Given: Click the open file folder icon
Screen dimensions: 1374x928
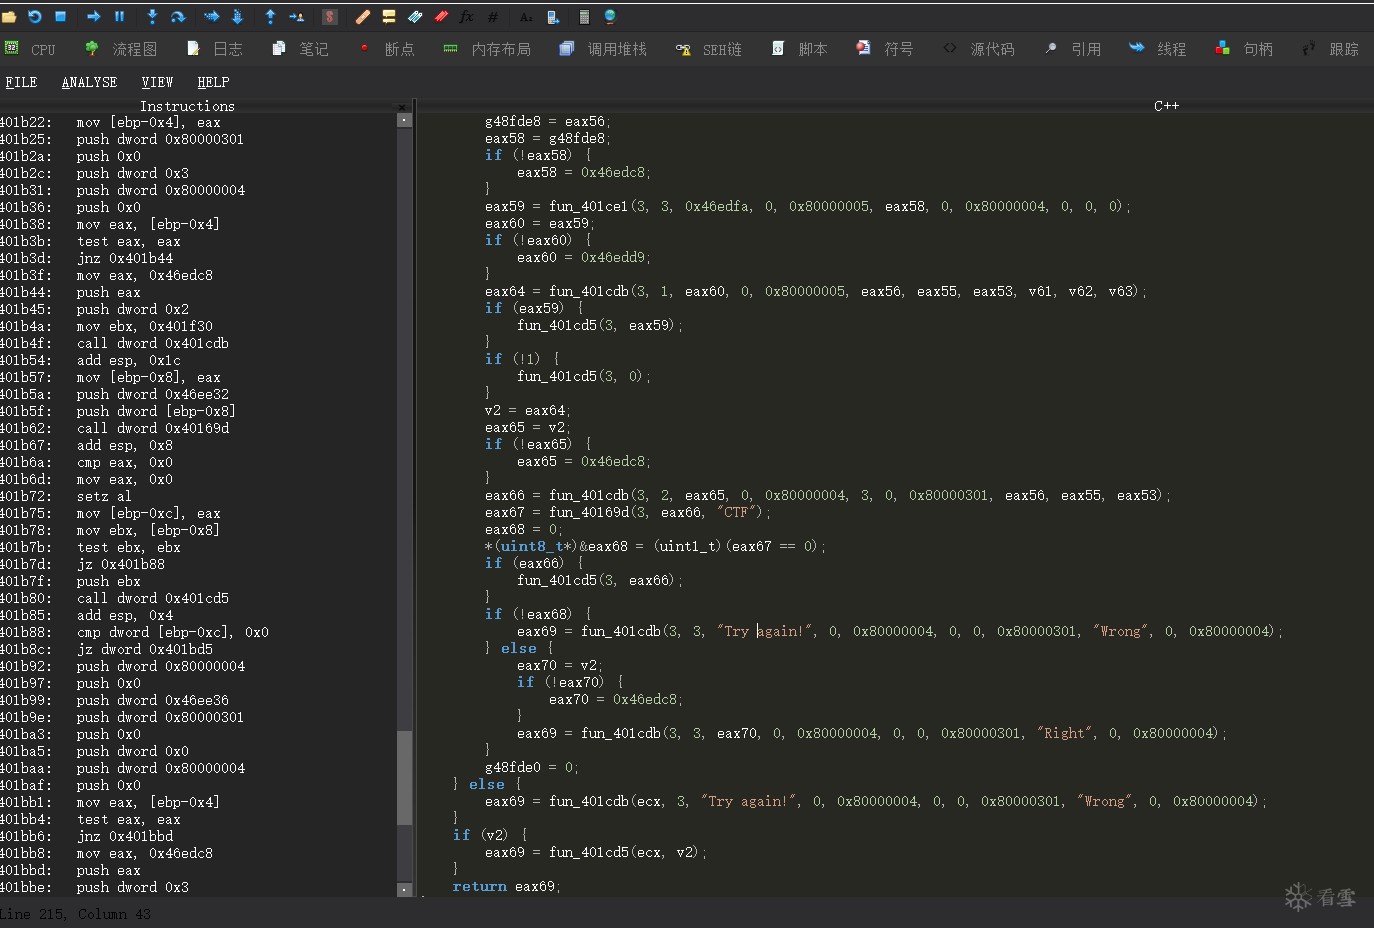Looking at the screenshot, I should 10,16.
